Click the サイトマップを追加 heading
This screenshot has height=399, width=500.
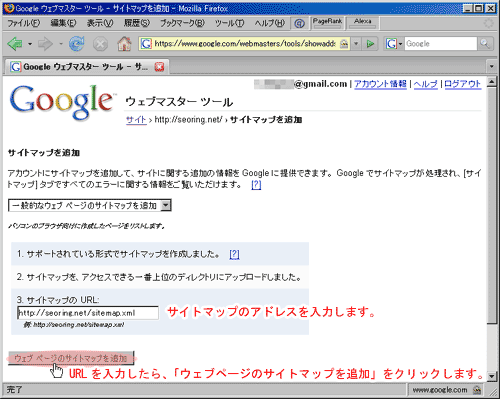[44, 153]
